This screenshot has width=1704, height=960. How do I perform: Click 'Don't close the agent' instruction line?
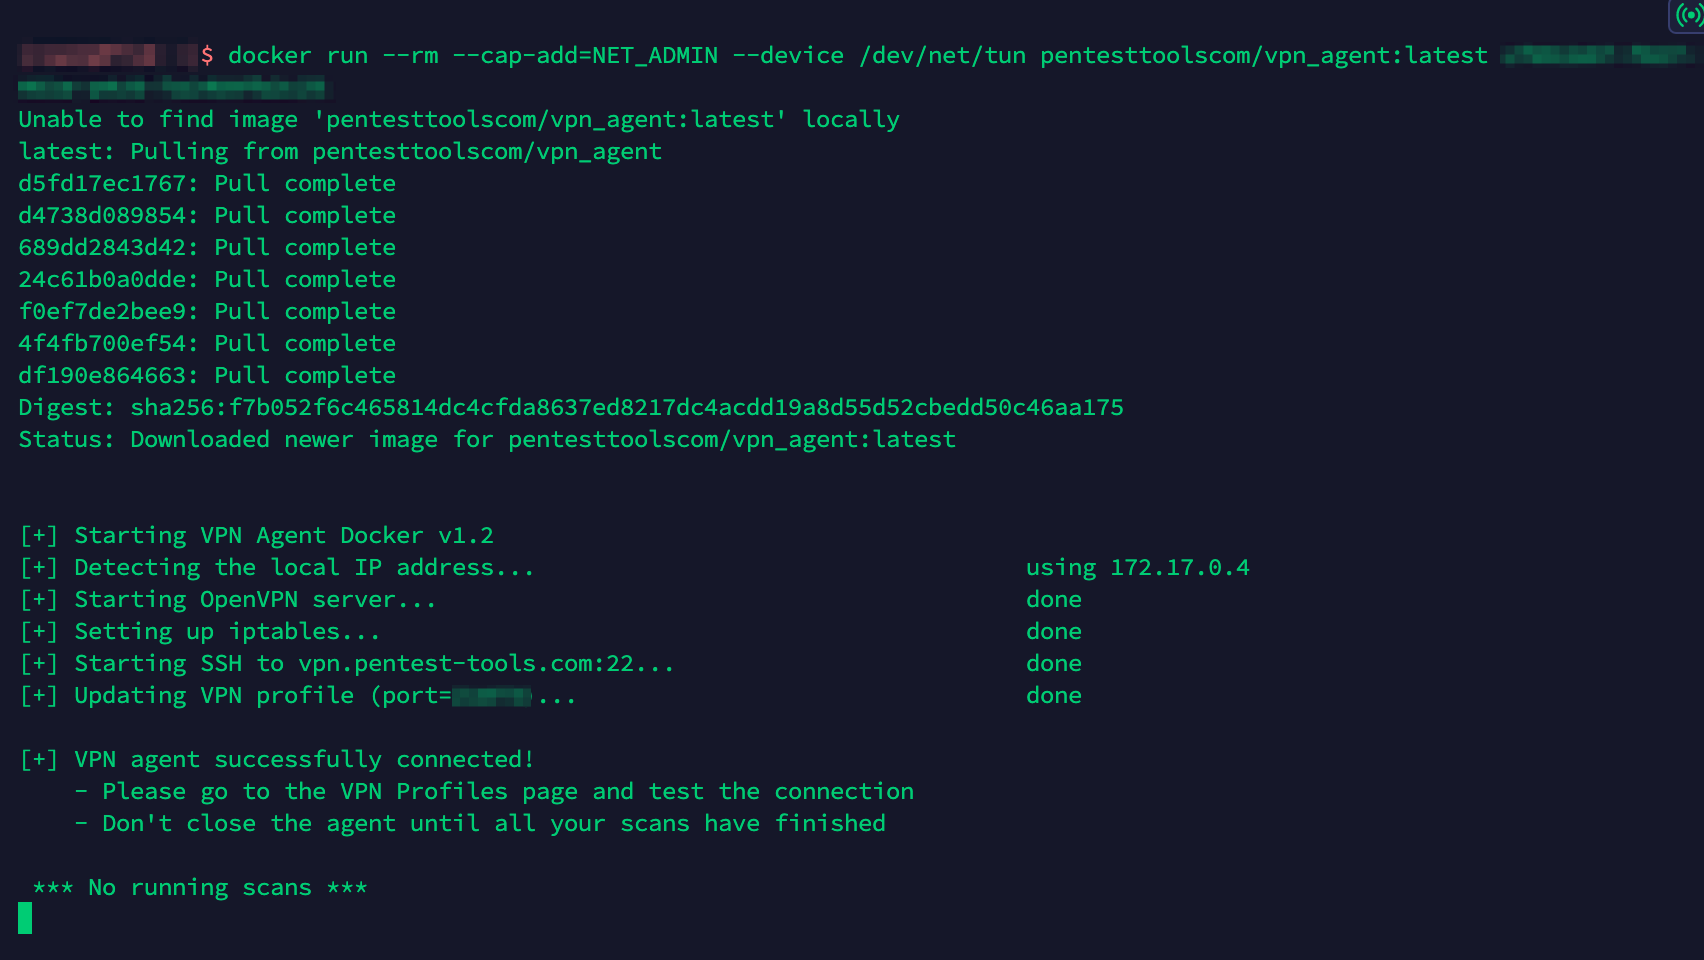pos(480,824)
